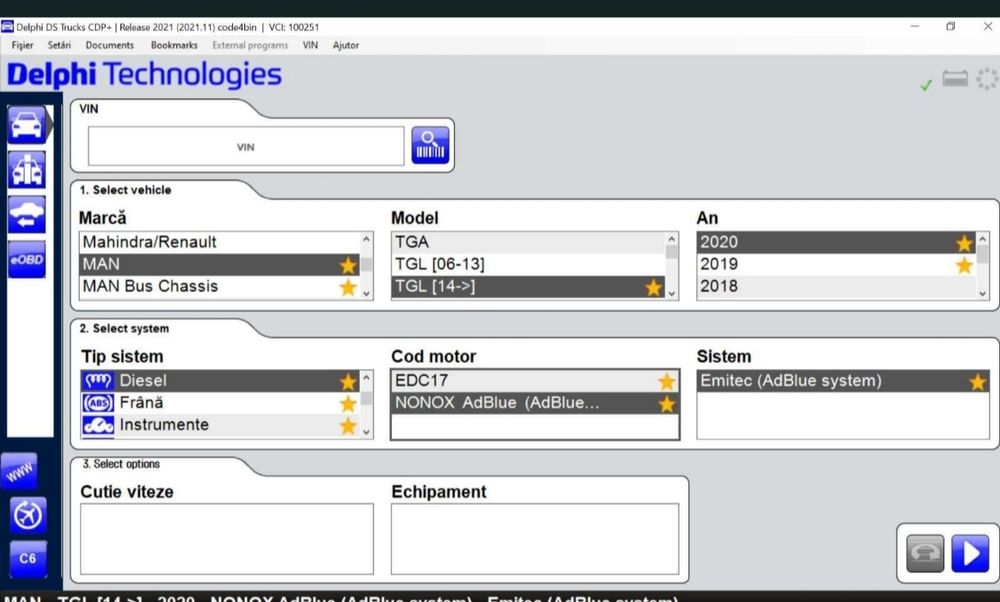
Task: Click the green checkmark status icon
Action: click(x=926, y=85)
